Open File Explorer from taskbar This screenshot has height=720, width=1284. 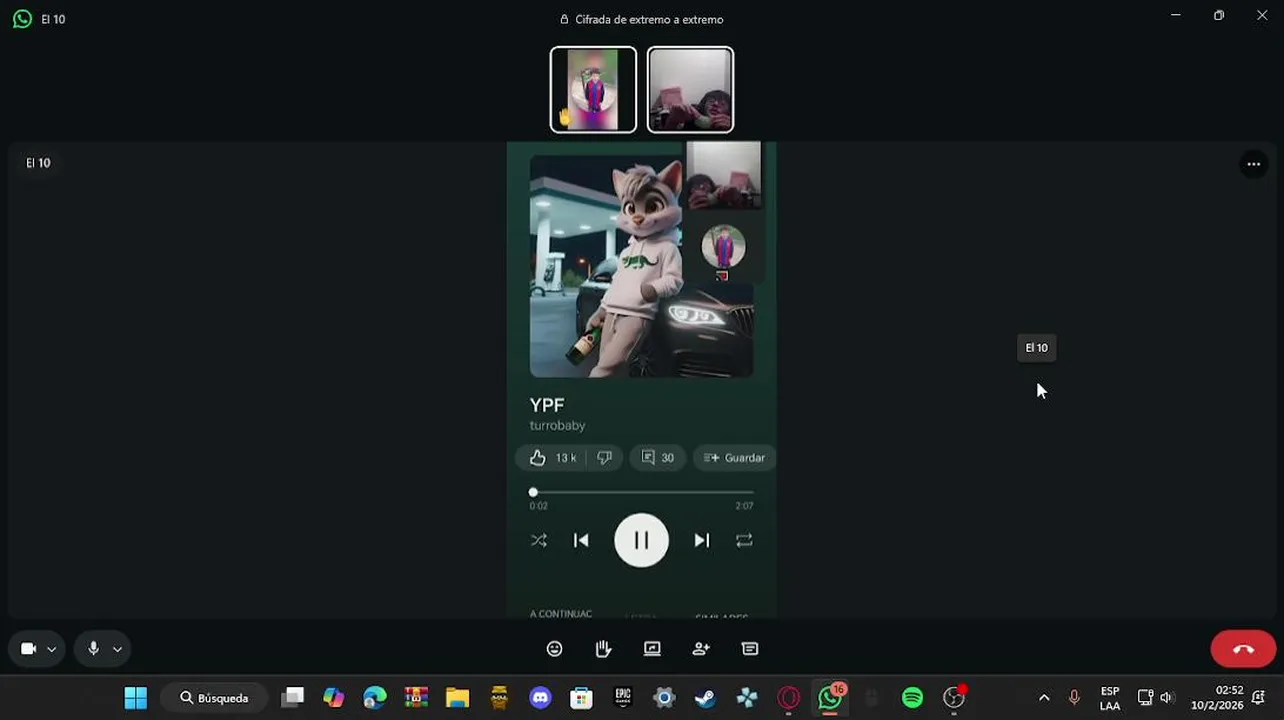[x=457, y=698]
